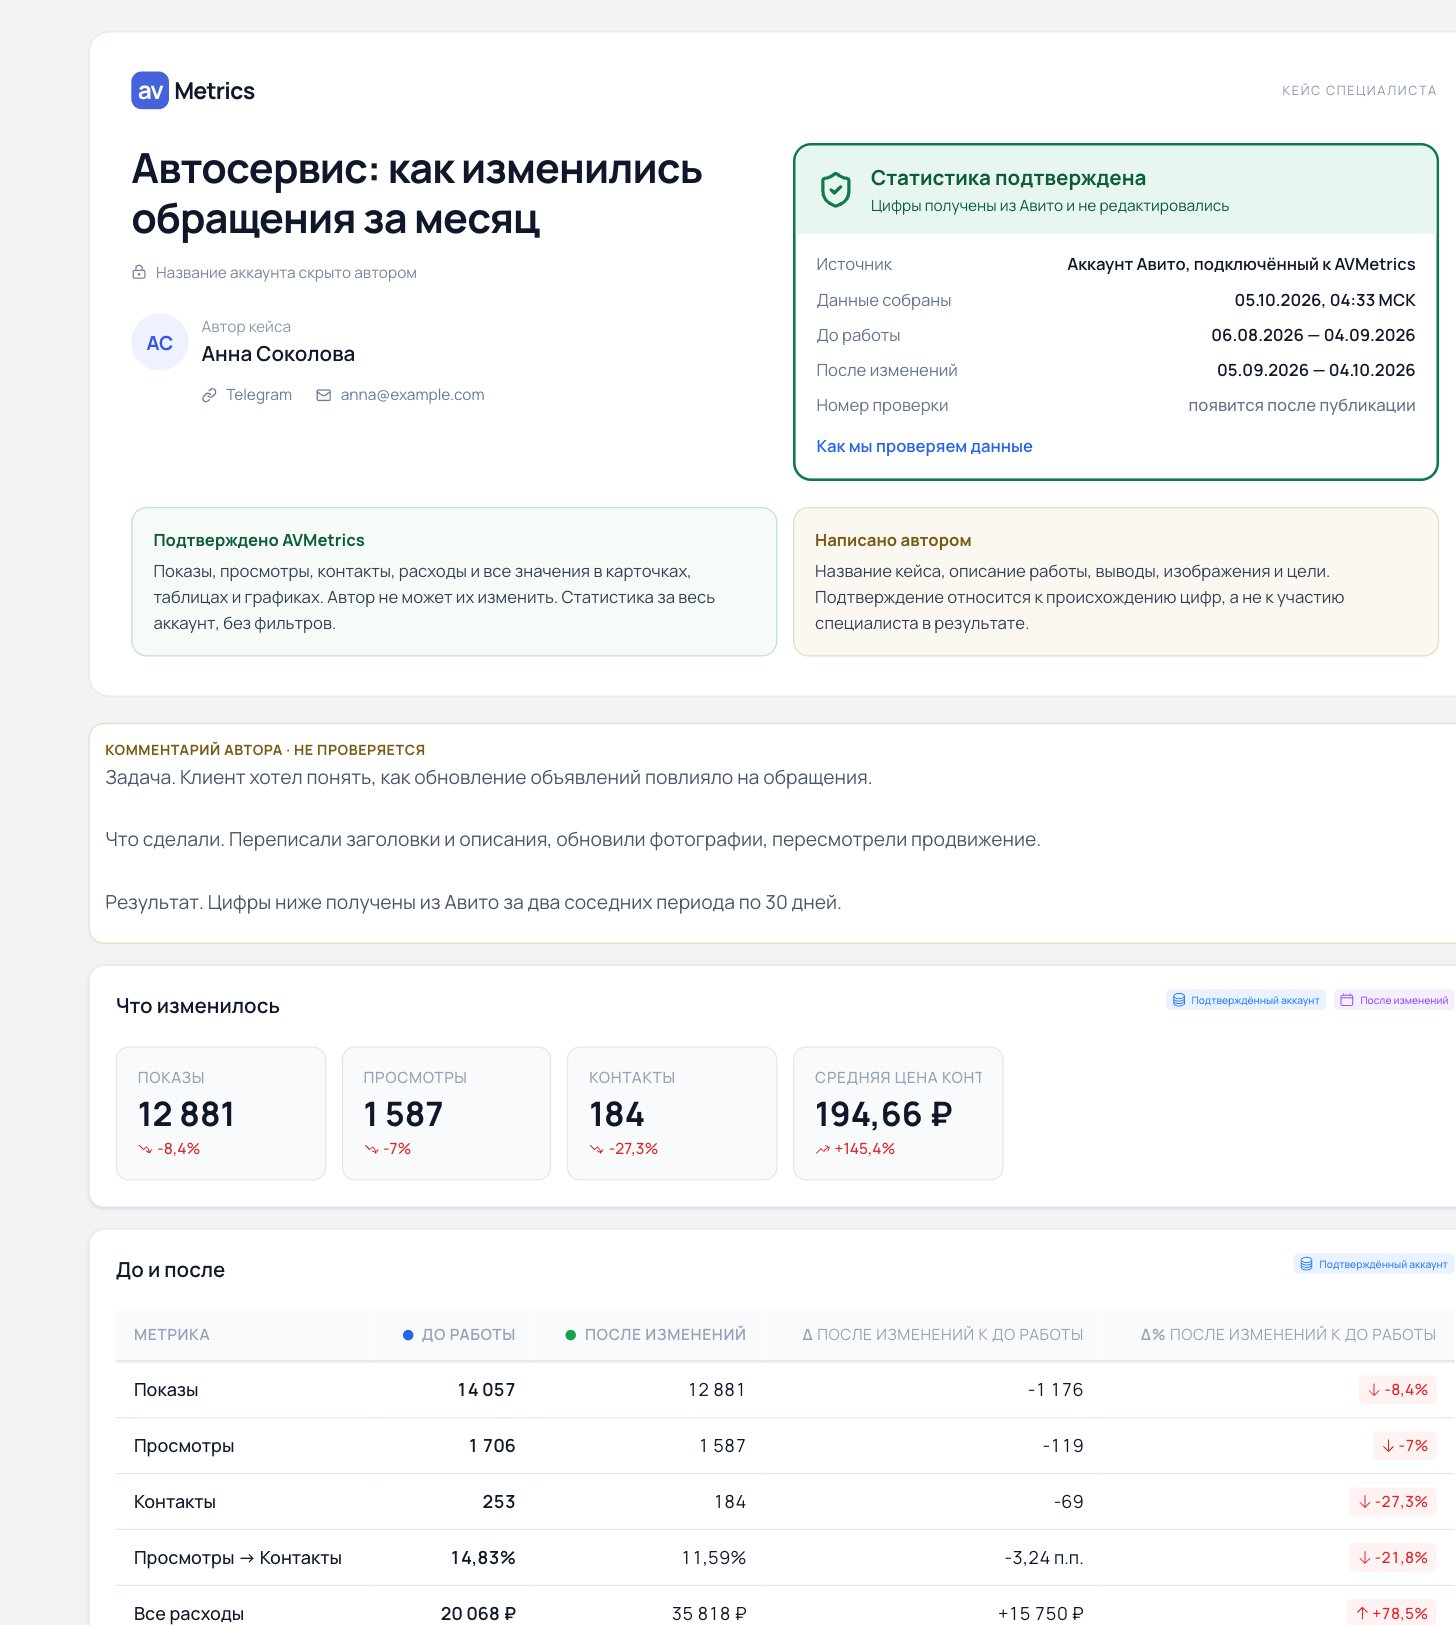Click the 'После изменений' purple badge
Viewport: 1456px width, 1625px height.
click(1394, 1000)
